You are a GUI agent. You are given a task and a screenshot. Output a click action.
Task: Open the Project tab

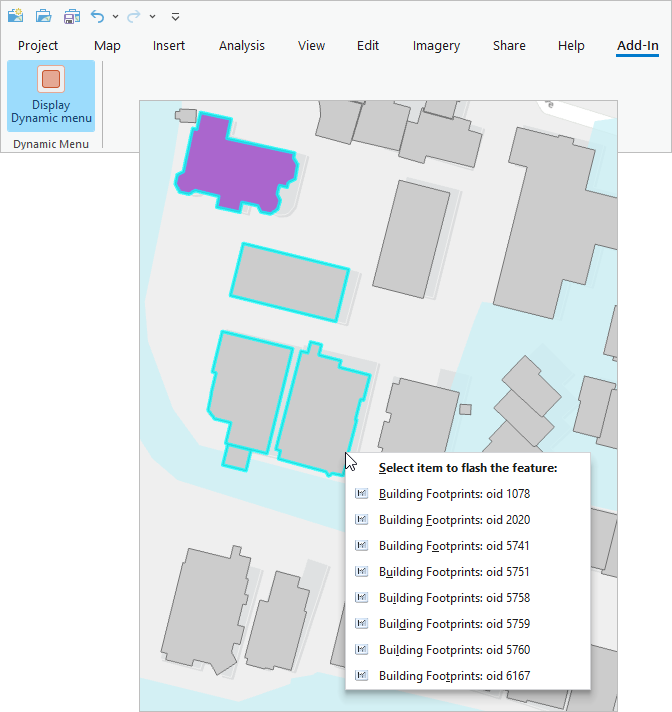38,46
